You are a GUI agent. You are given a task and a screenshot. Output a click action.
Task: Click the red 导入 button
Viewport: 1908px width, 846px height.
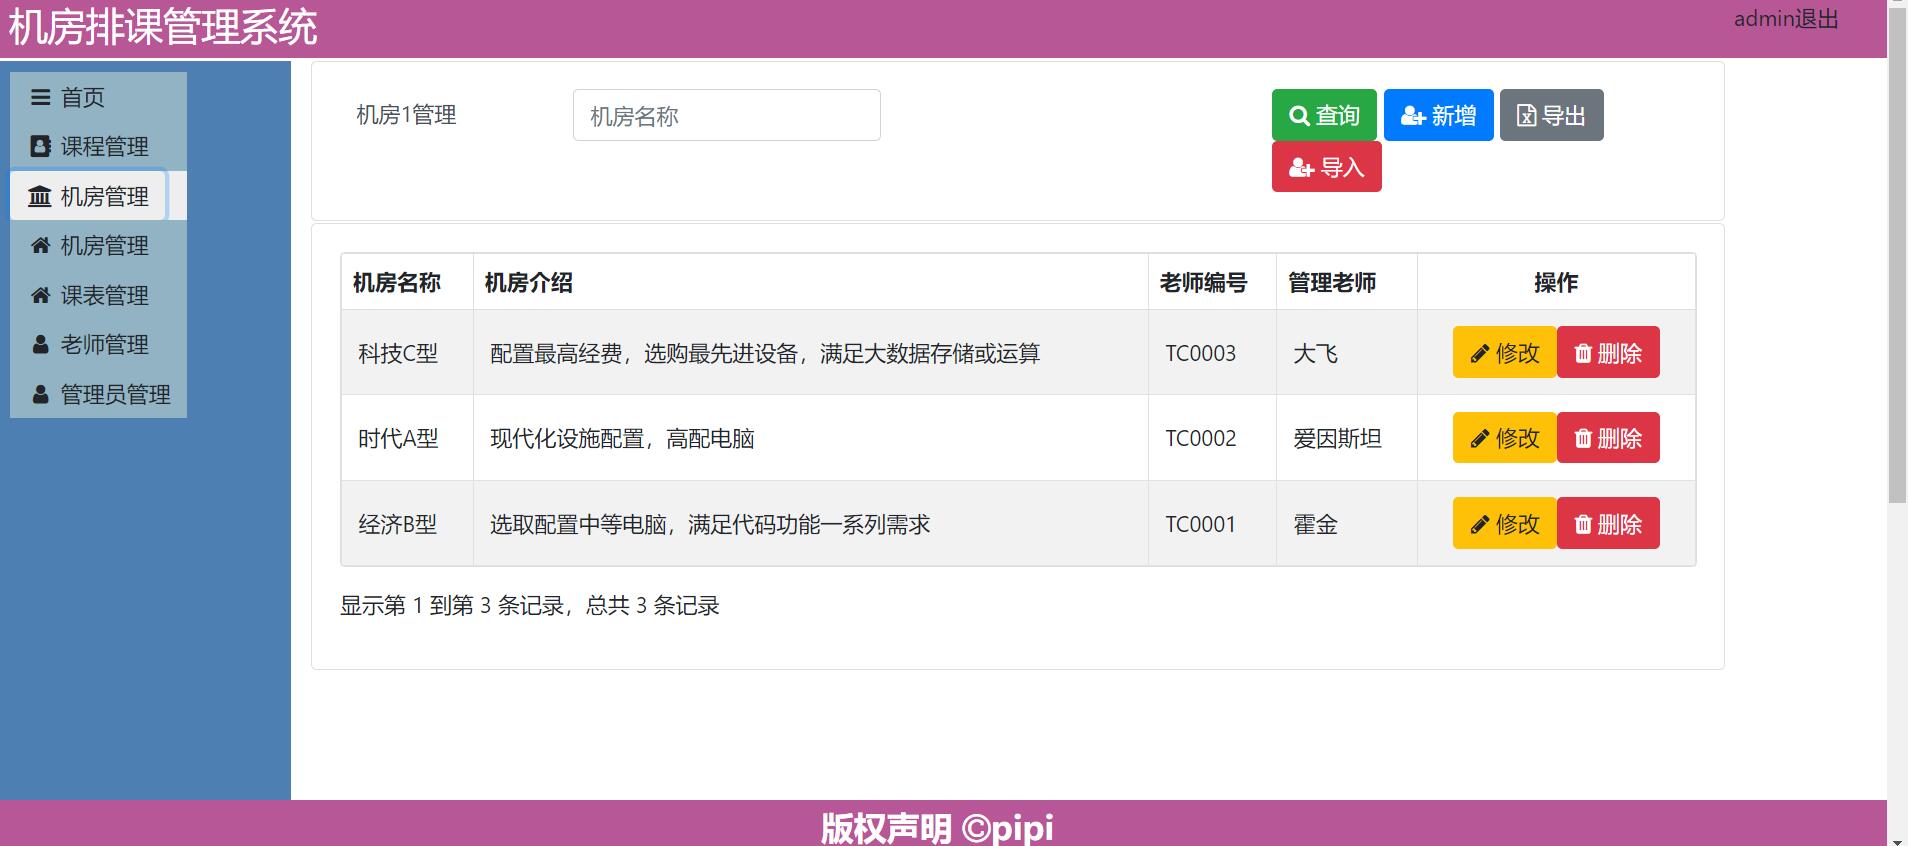(1326, 167)
